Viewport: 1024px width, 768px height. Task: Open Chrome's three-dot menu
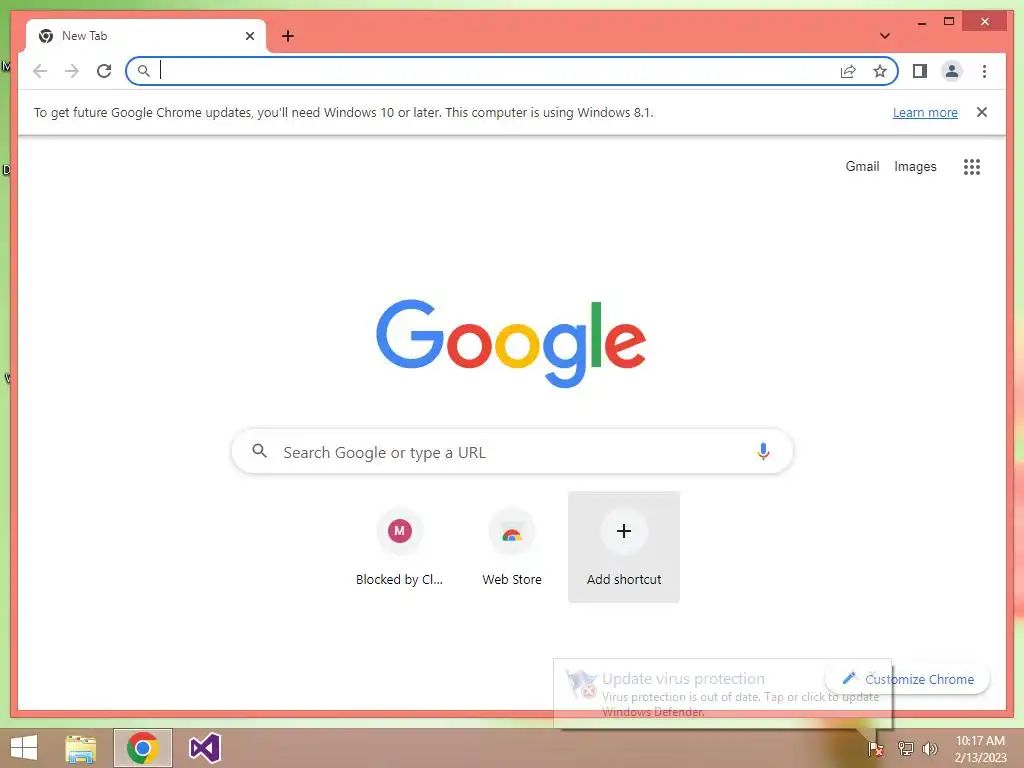tap(984, 71)
